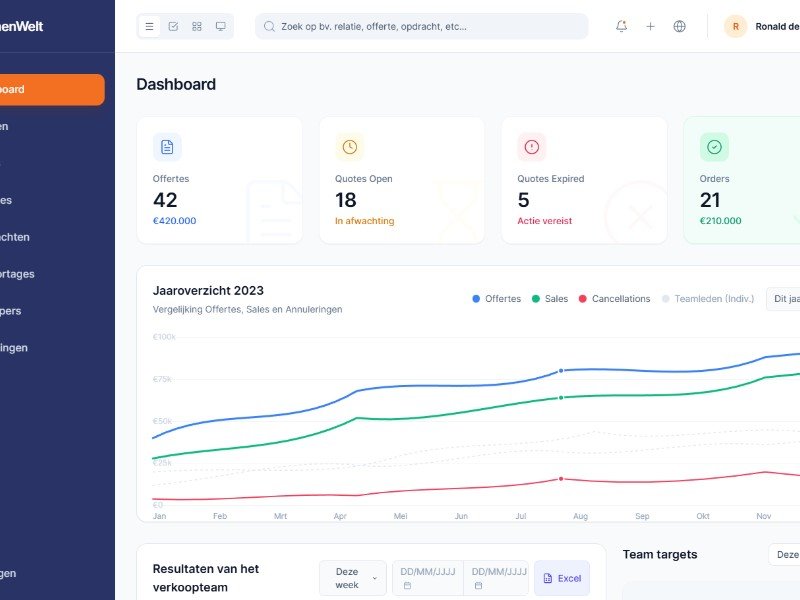Hide the Cancellations series in legend
Screen dimensions: 800x600
click(x=614, y=299)
